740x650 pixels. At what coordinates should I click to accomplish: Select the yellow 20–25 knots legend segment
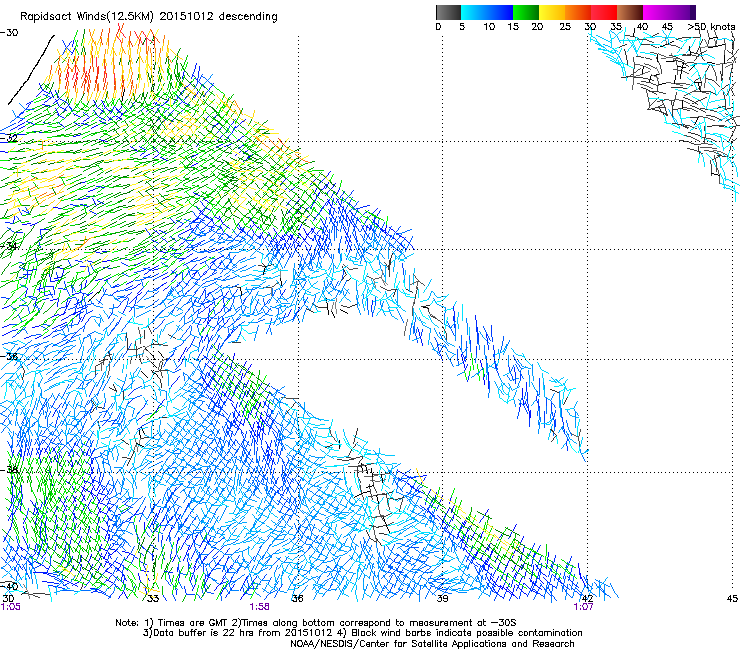coord(552,12)
